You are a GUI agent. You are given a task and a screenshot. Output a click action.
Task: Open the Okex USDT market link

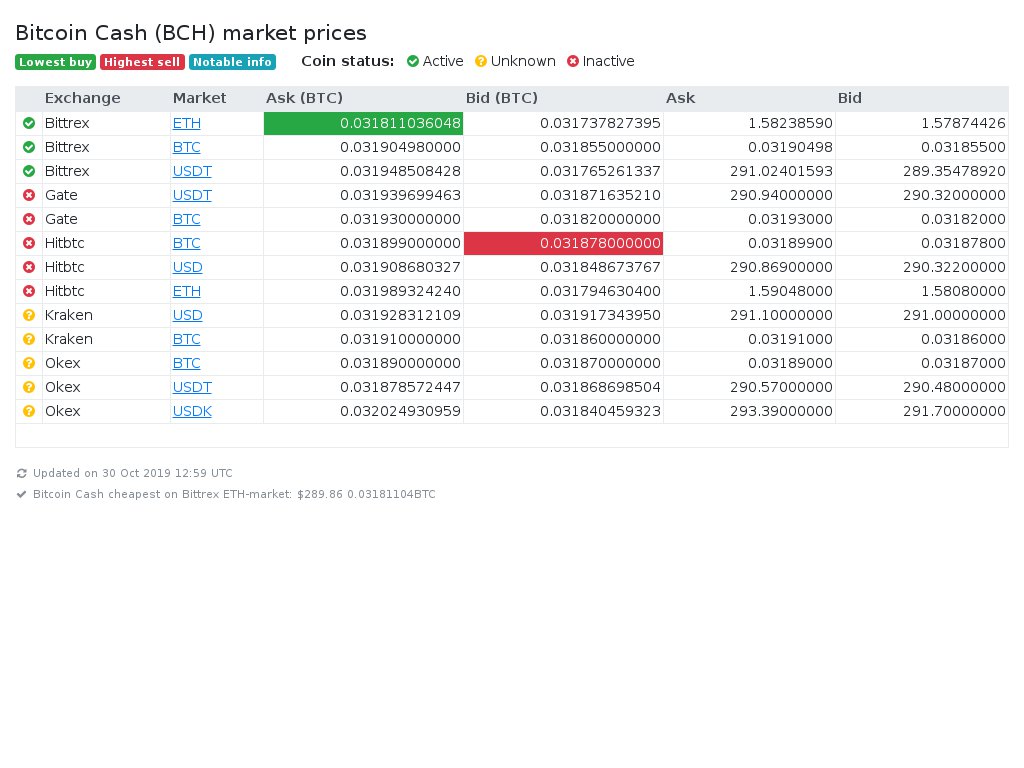[192, 387]
